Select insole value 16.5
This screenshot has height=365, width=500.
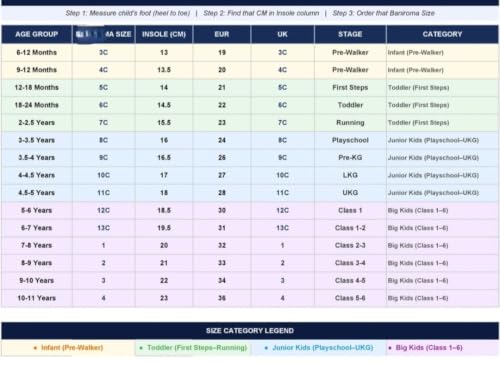pos(164,158)
